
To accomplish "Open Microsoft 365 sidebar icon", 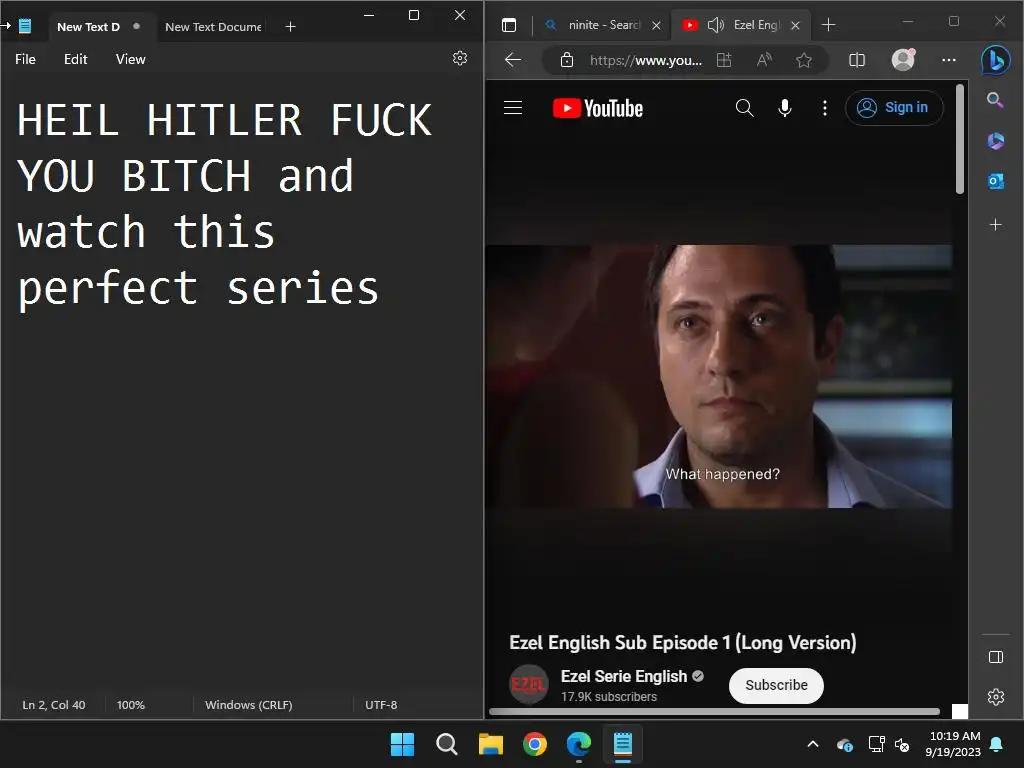I will pos(995,140).
